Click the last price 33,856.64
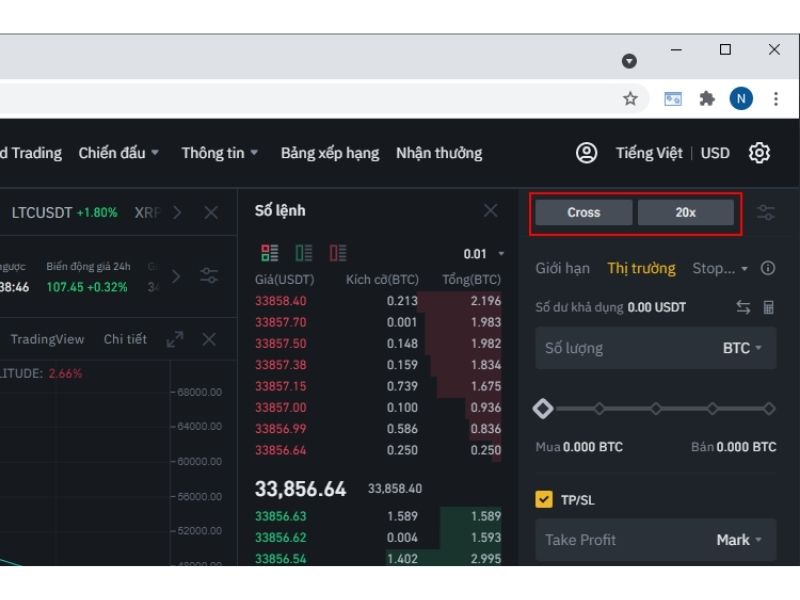800x600 pixels. (300, 489)
